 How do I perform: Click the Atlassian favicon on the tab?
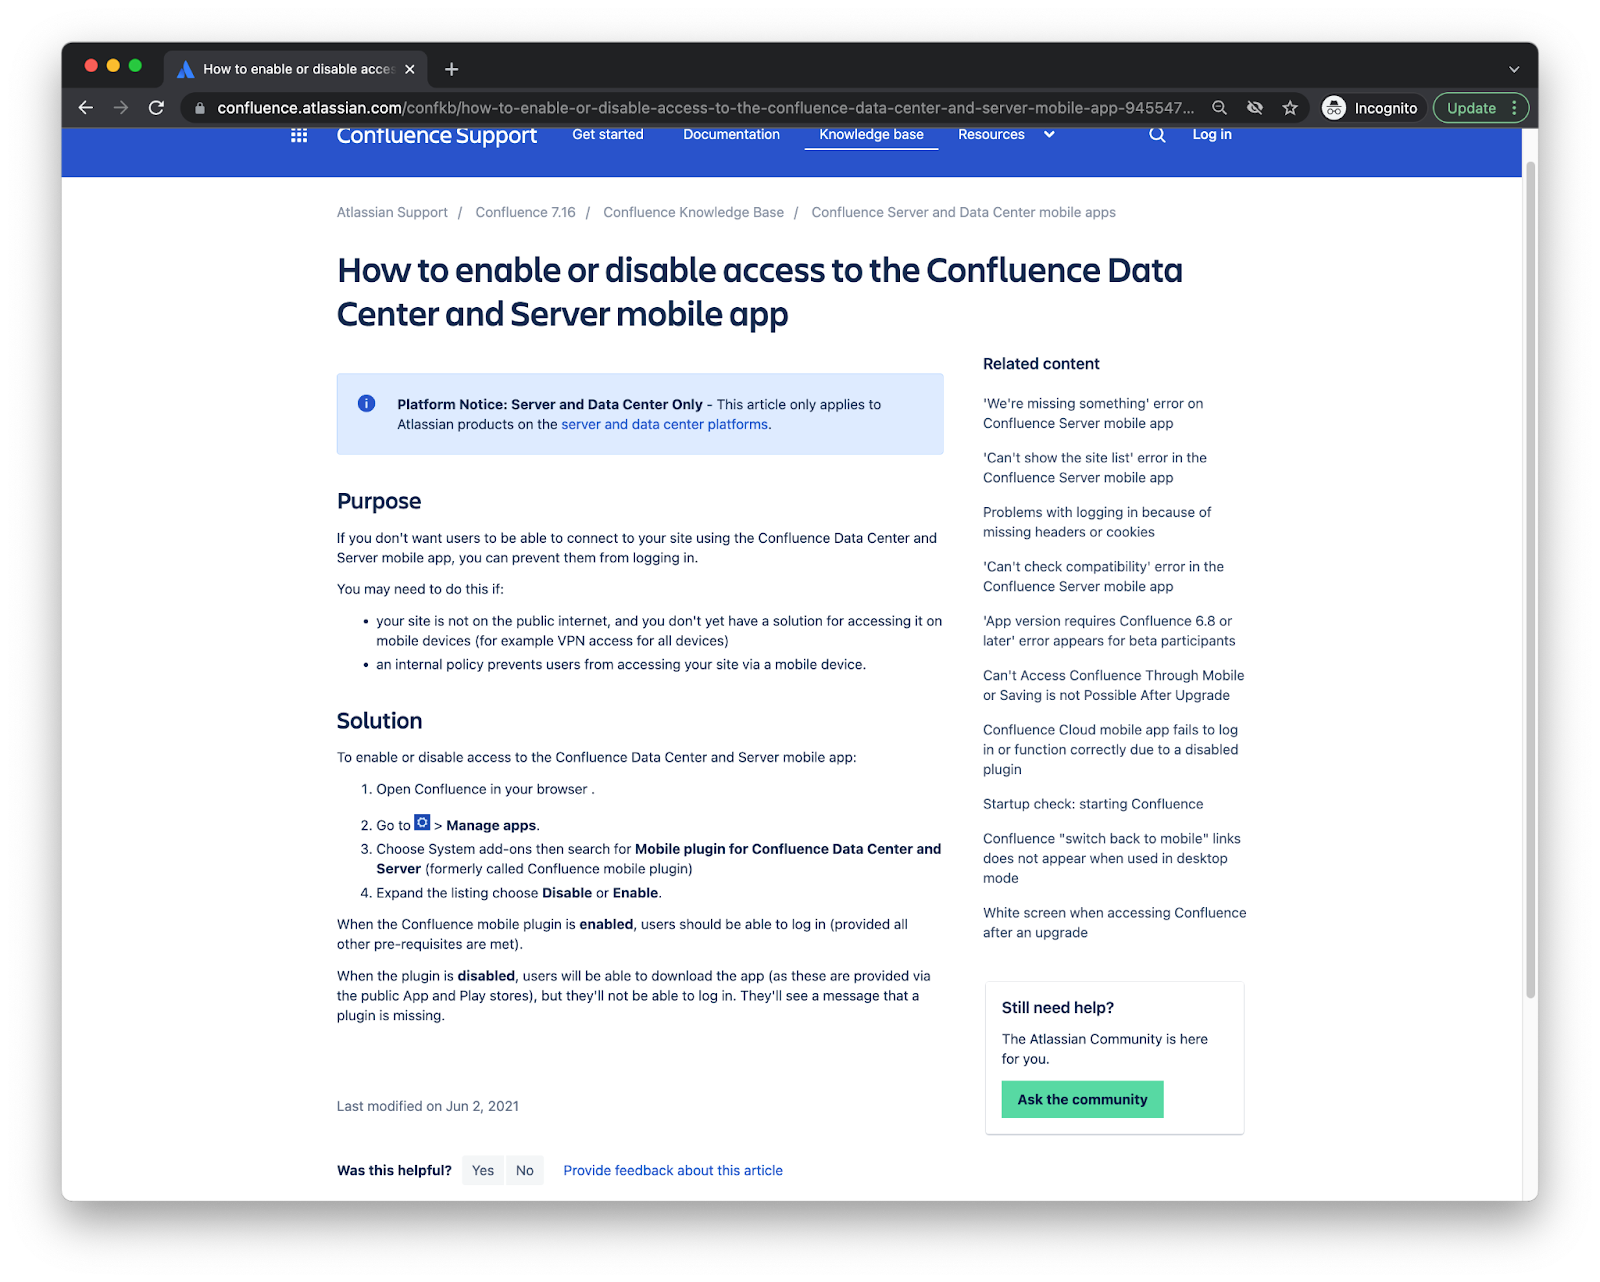[x=185, y=69]
